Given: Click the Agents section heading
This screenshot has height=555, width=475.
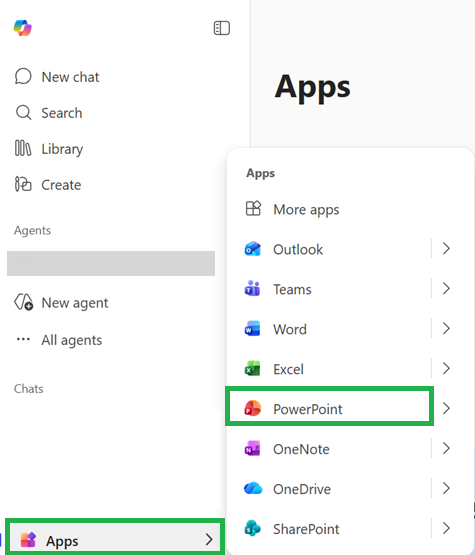Looking at the screenshot, I should (33, 230).
